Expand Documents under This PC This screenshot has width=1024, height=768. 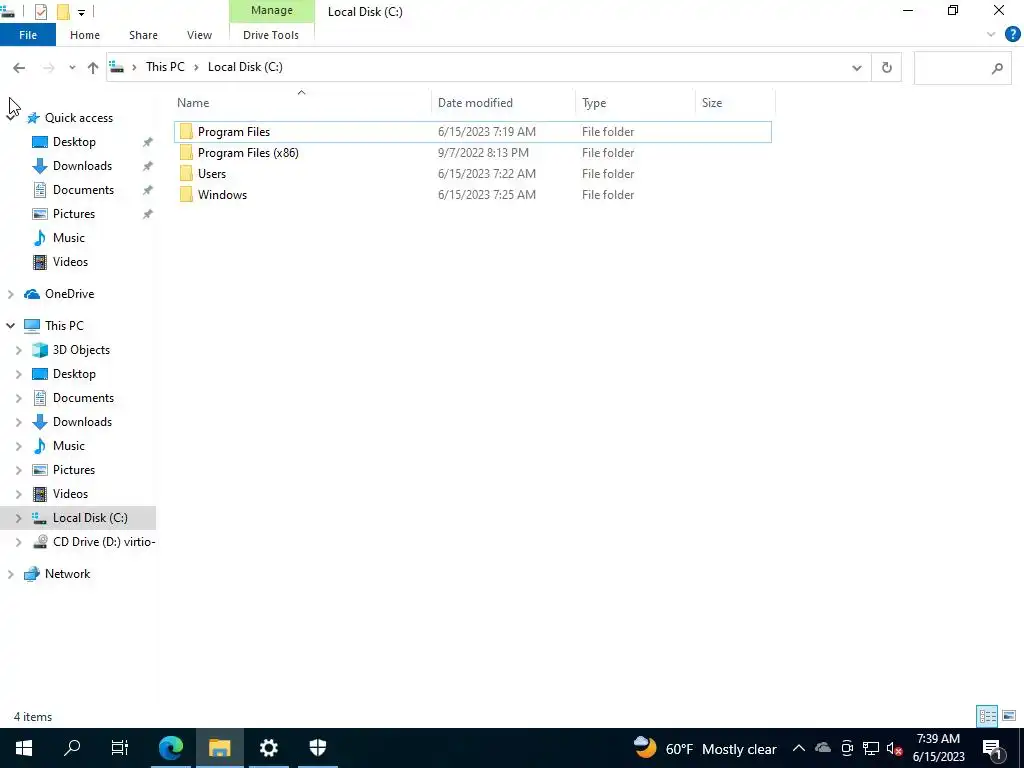[x=18, y=398]
